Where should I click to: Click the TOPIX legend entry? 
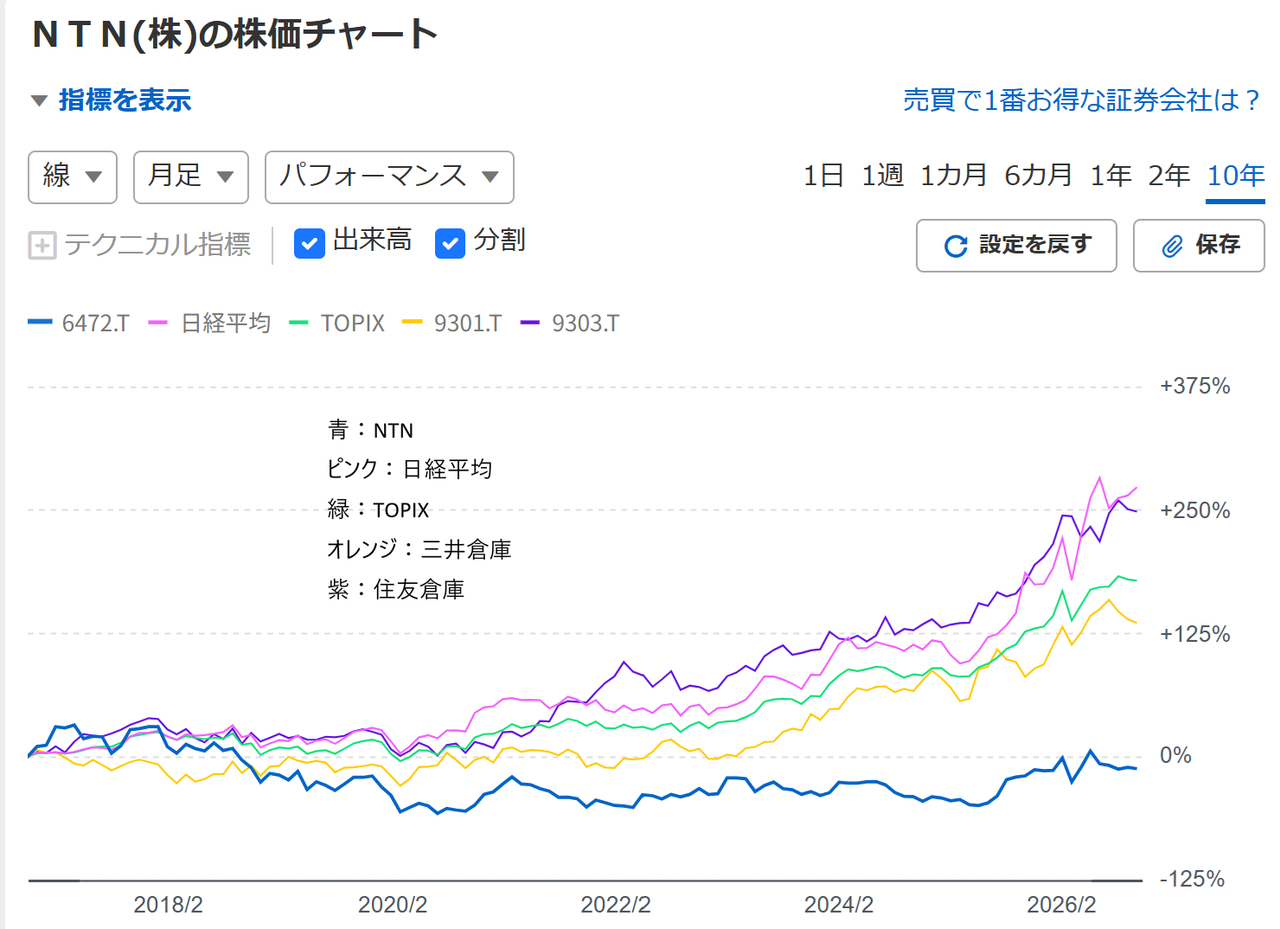click(x=337, y=324)
